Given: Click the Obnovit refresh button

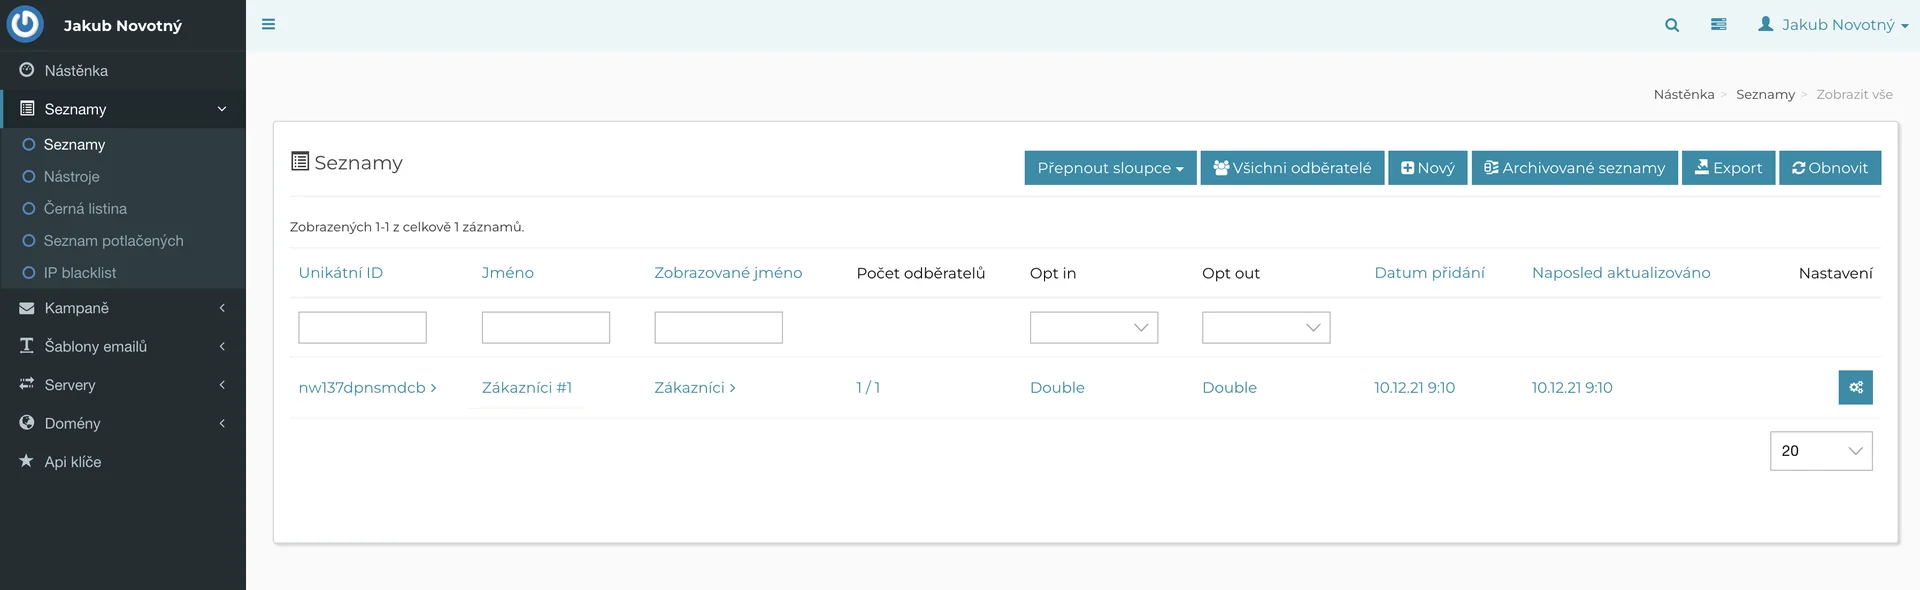Looking at the screenshot, I should pyautogui.click(x=1829, y=168).
